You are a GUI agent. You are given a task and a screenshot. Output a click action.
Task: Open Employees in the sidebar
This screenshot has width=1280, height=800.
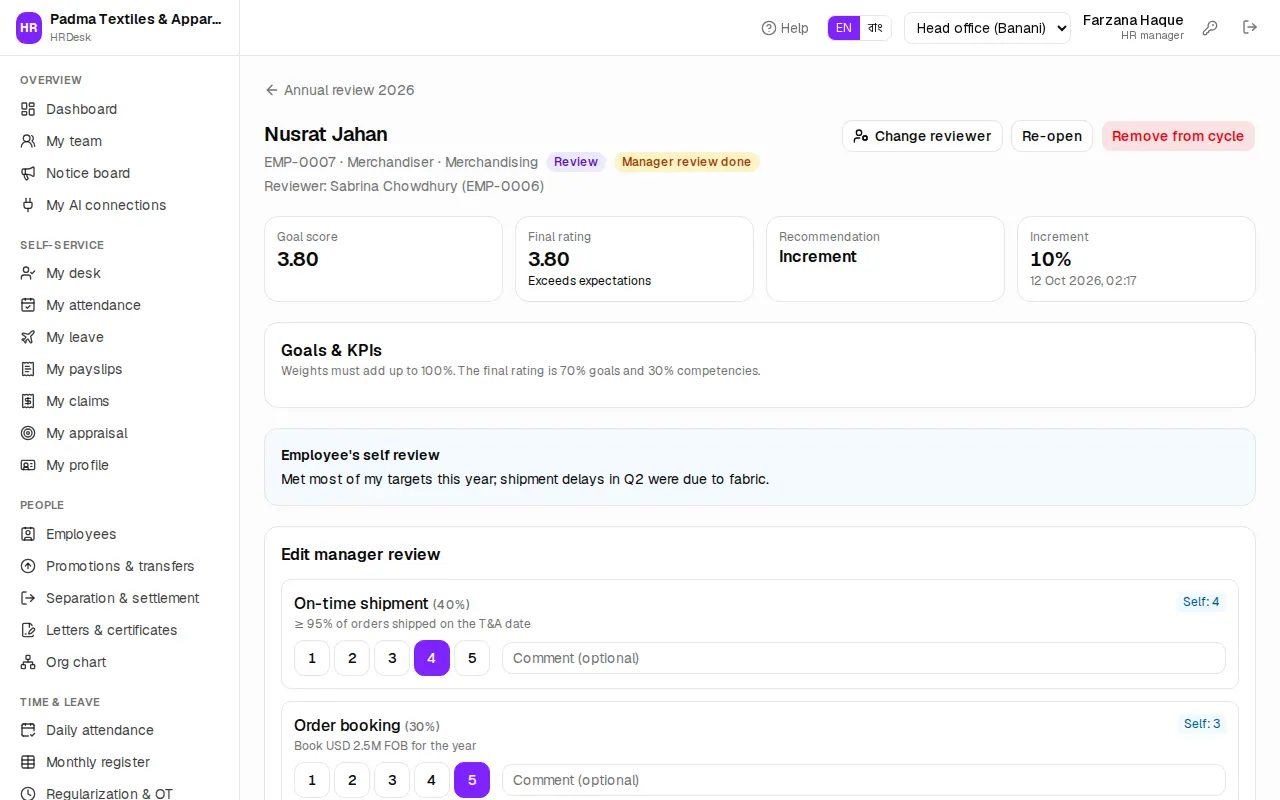pyautogui.click(x=120, y=534)
